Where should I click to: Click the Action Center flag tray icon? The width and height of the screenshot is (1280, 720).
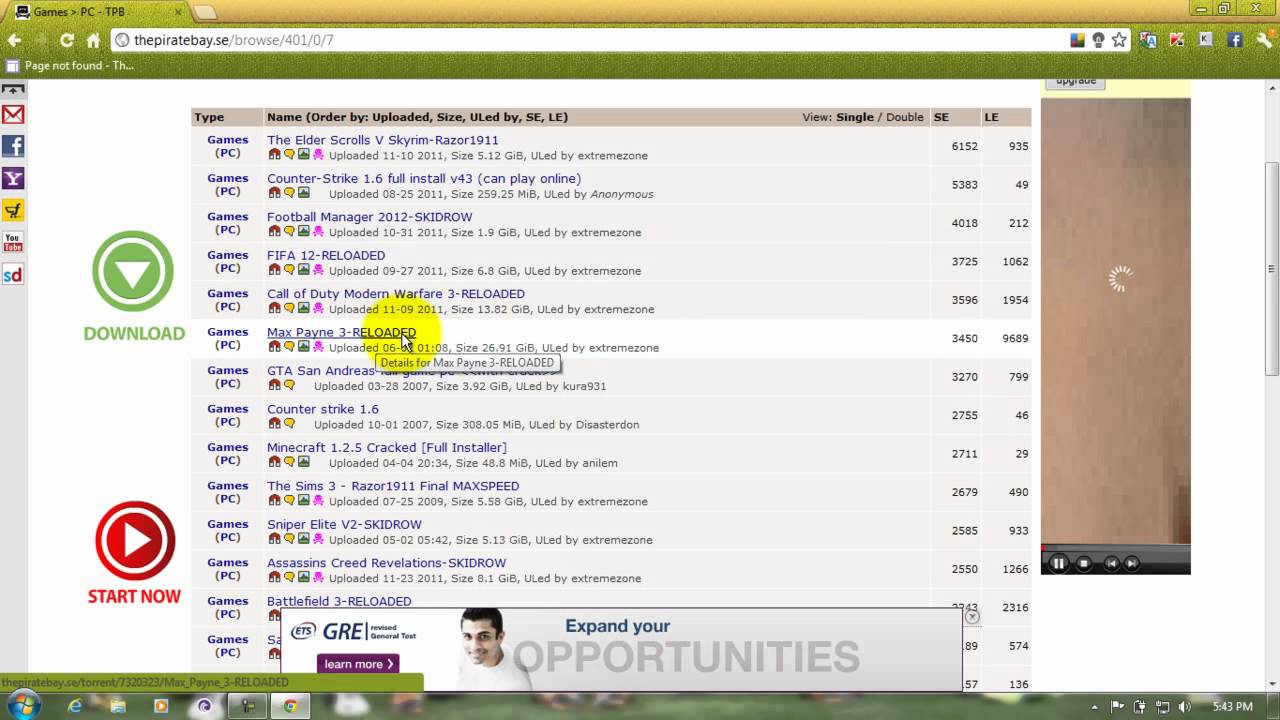click(x=1118, y=706)
